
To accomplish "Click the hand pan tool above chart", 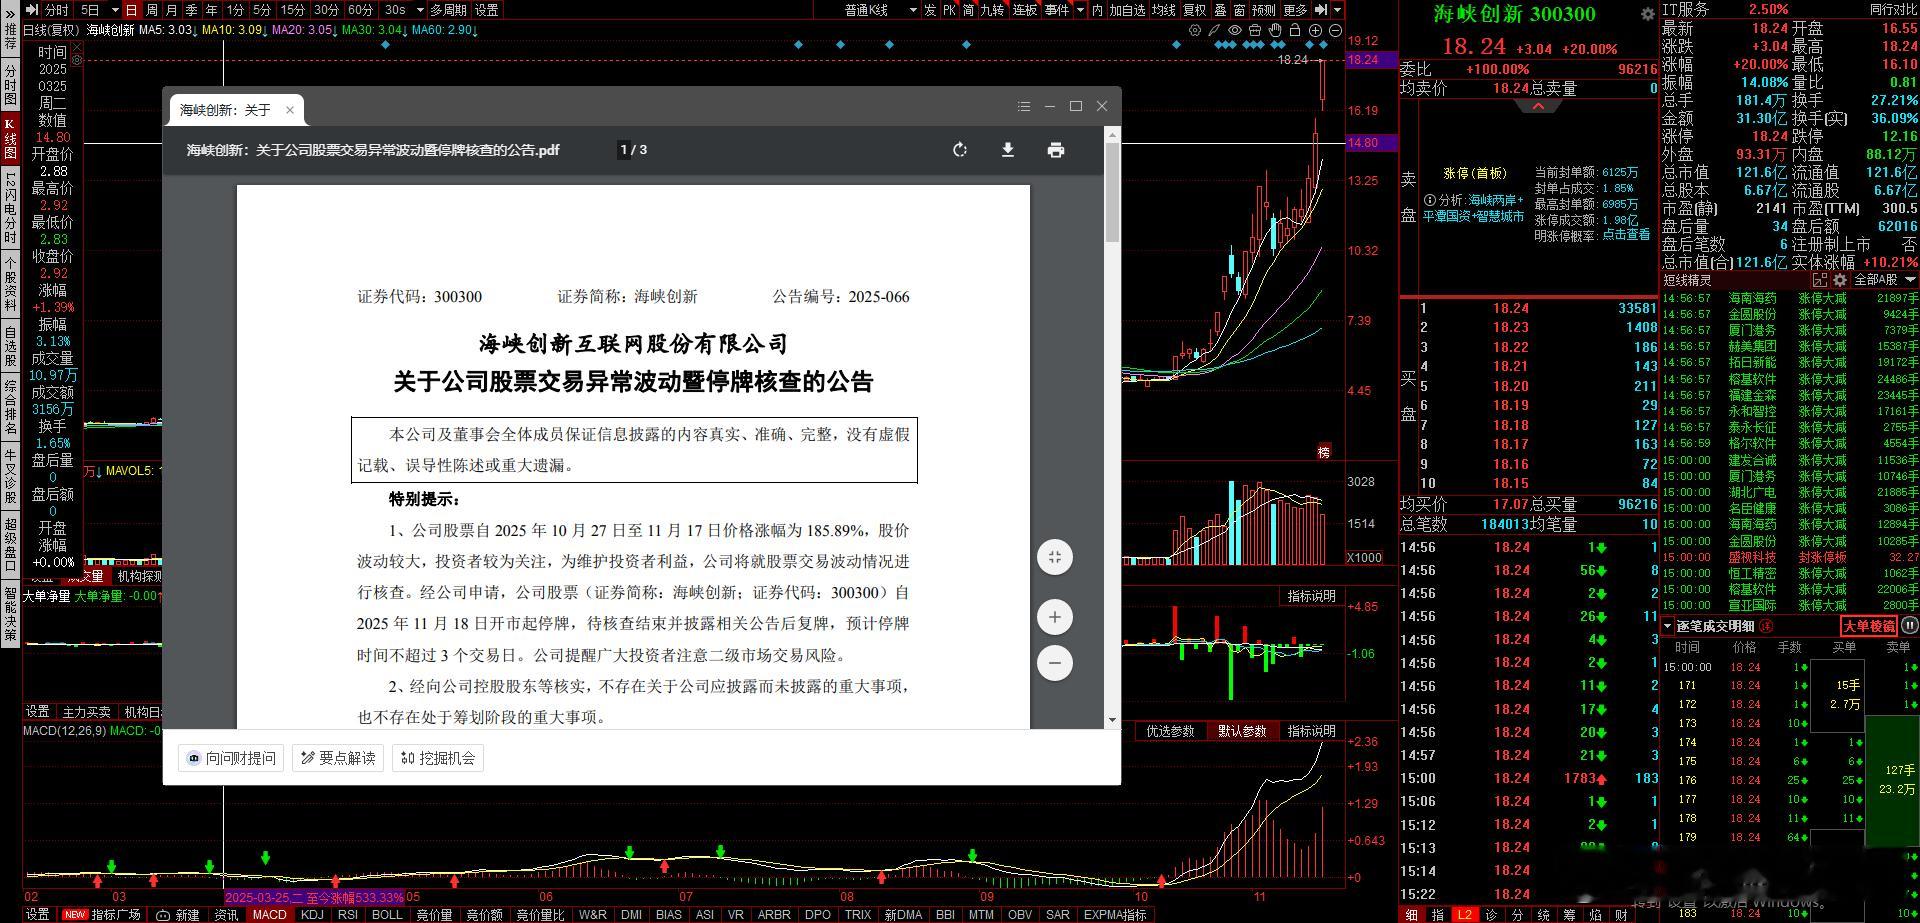I will pyautogui.click(x=1275, y=31).
